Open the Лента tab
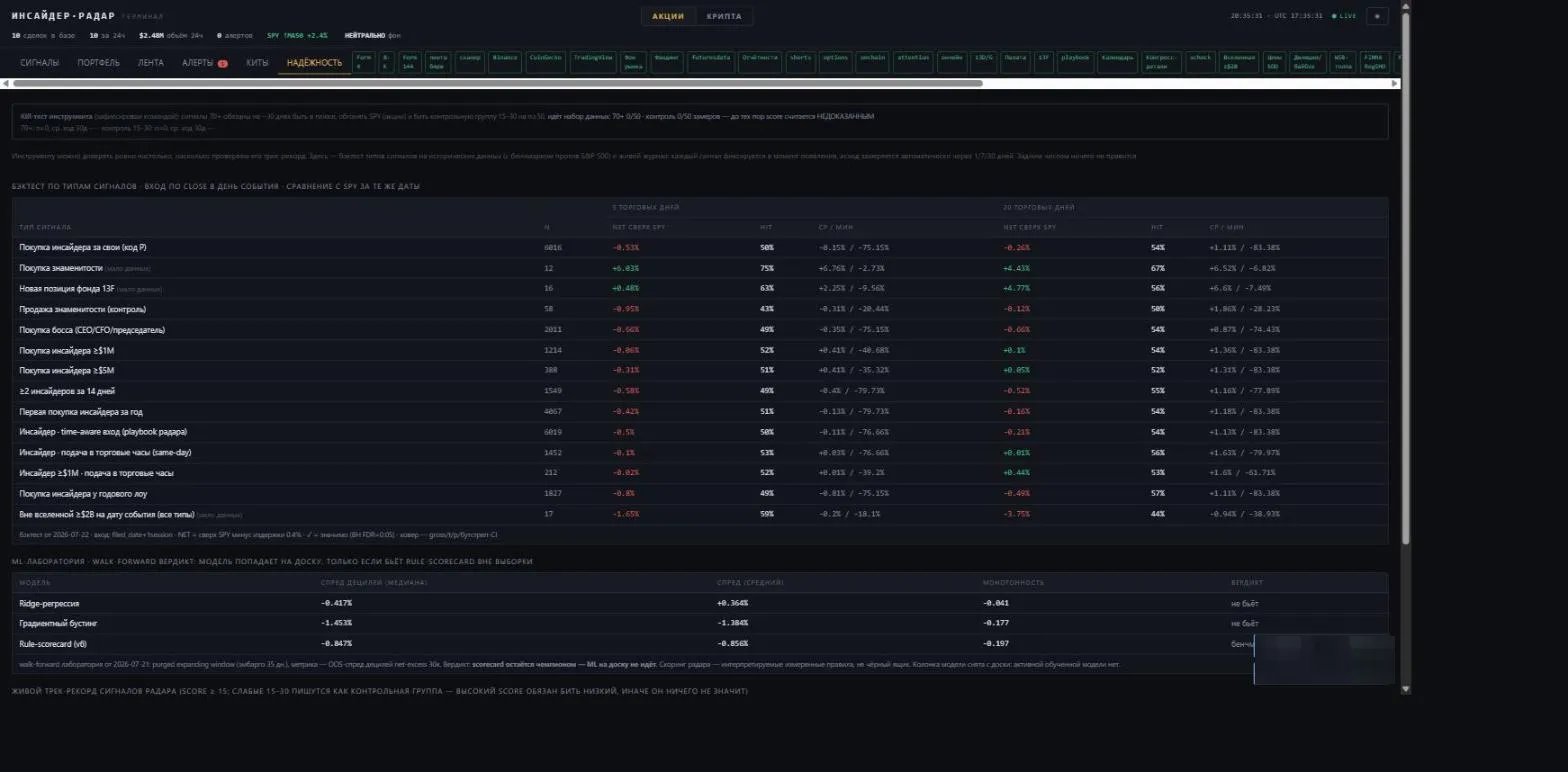 (151, 63)
